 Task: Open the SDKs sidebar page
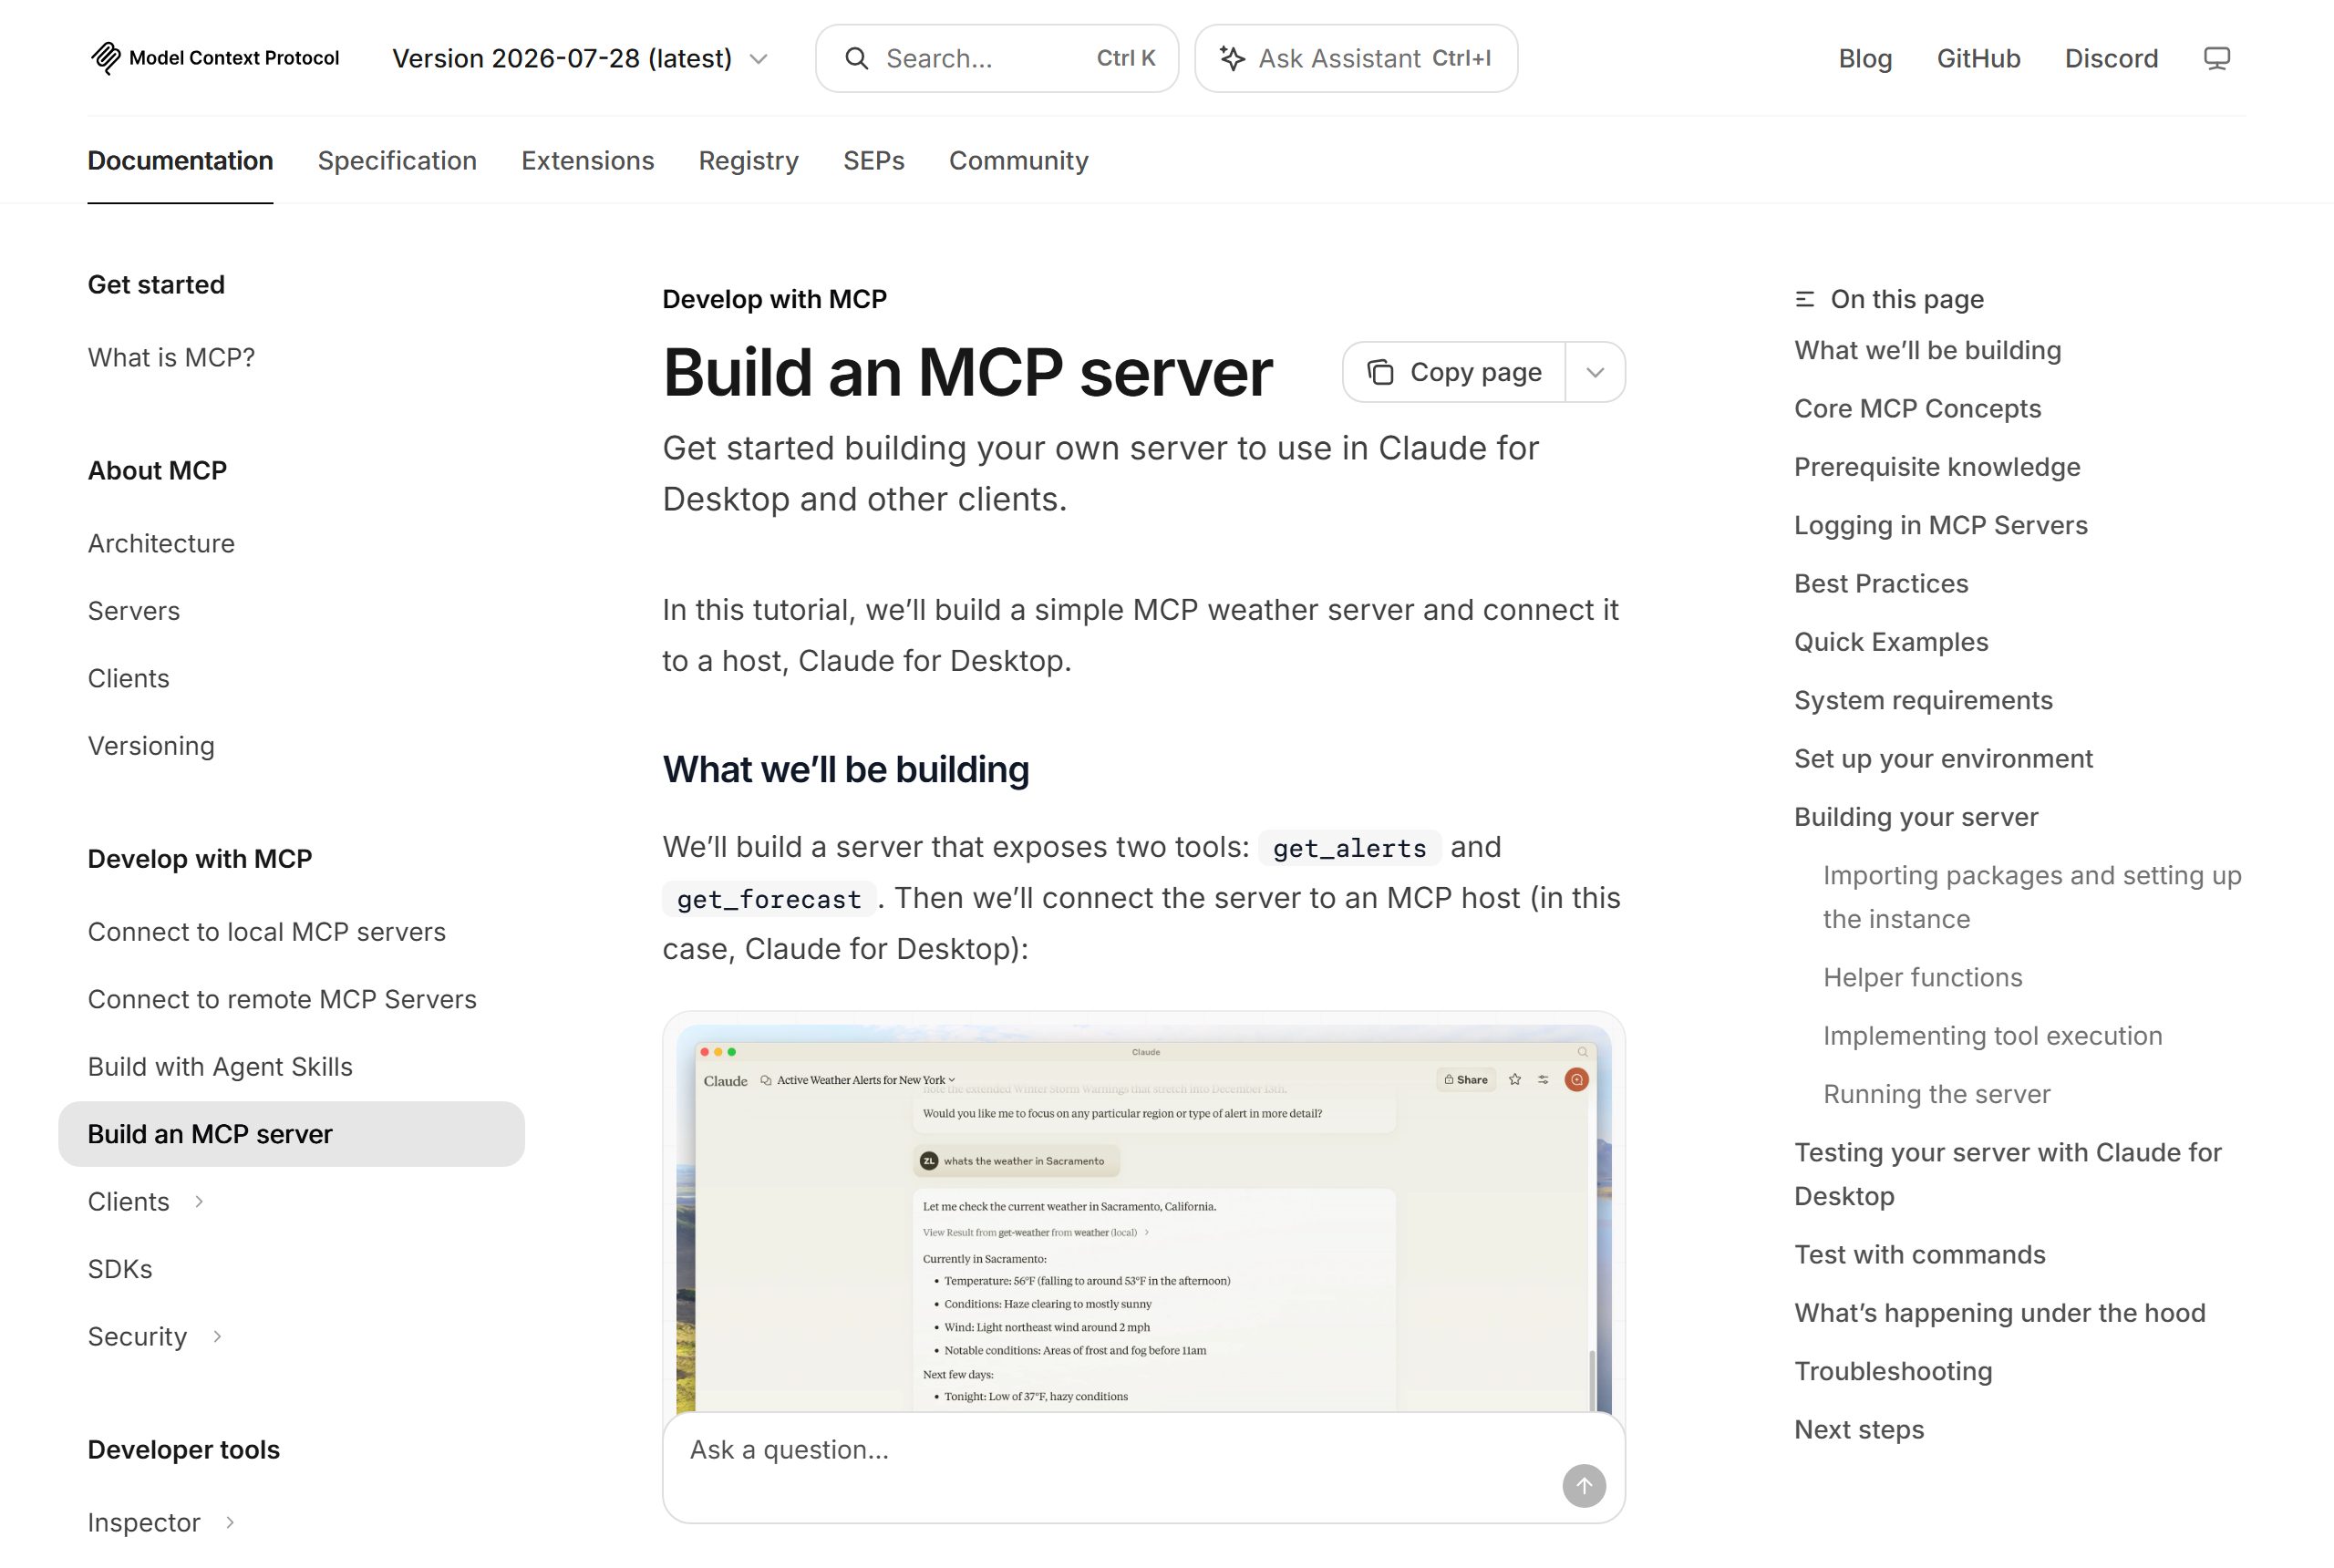coord(120,1268)
